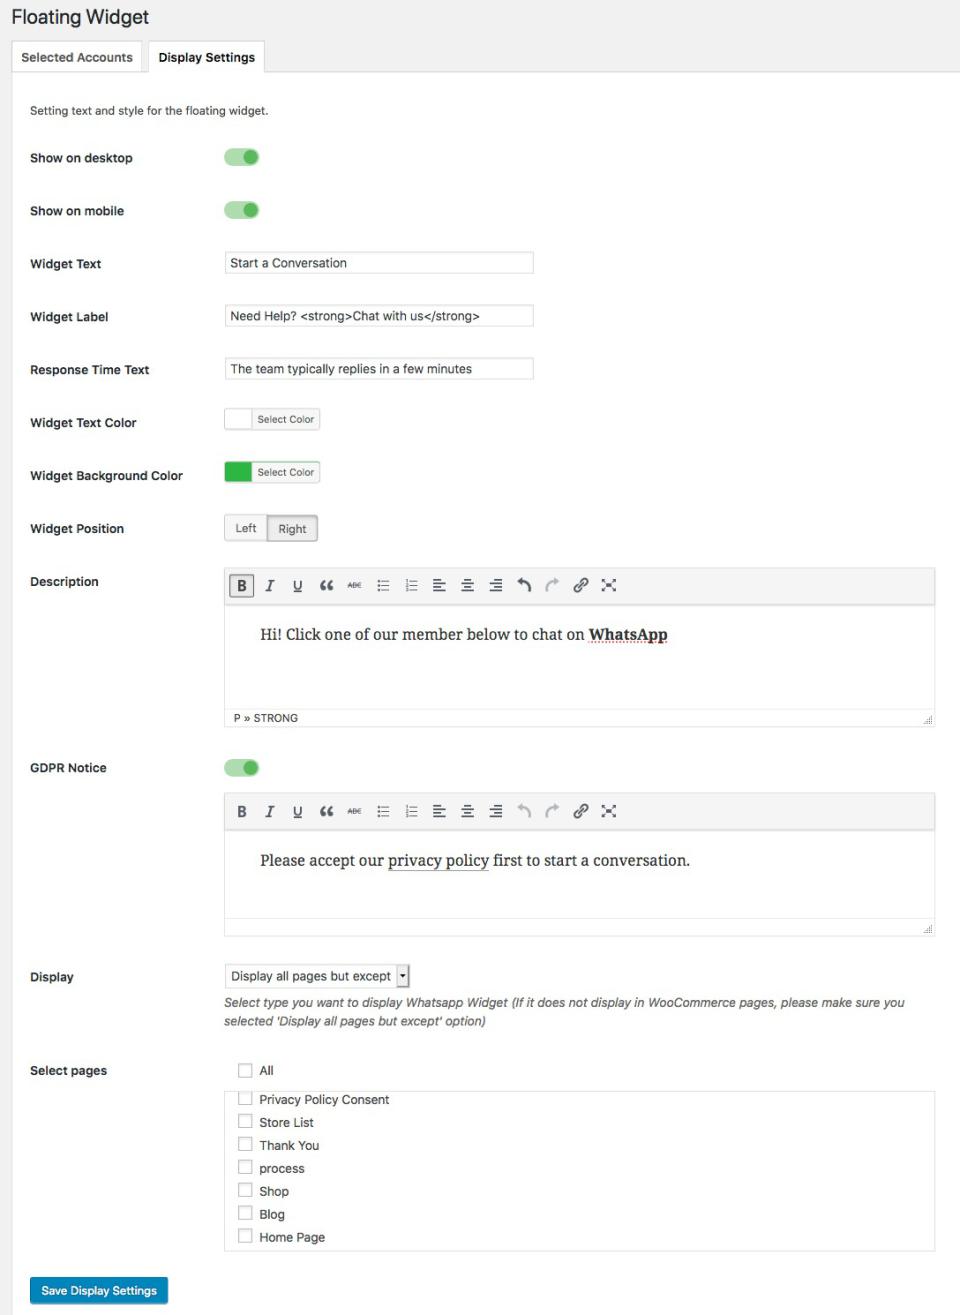Set Widget Position to Left
The image size is (960, 1315).
(246, 528)
